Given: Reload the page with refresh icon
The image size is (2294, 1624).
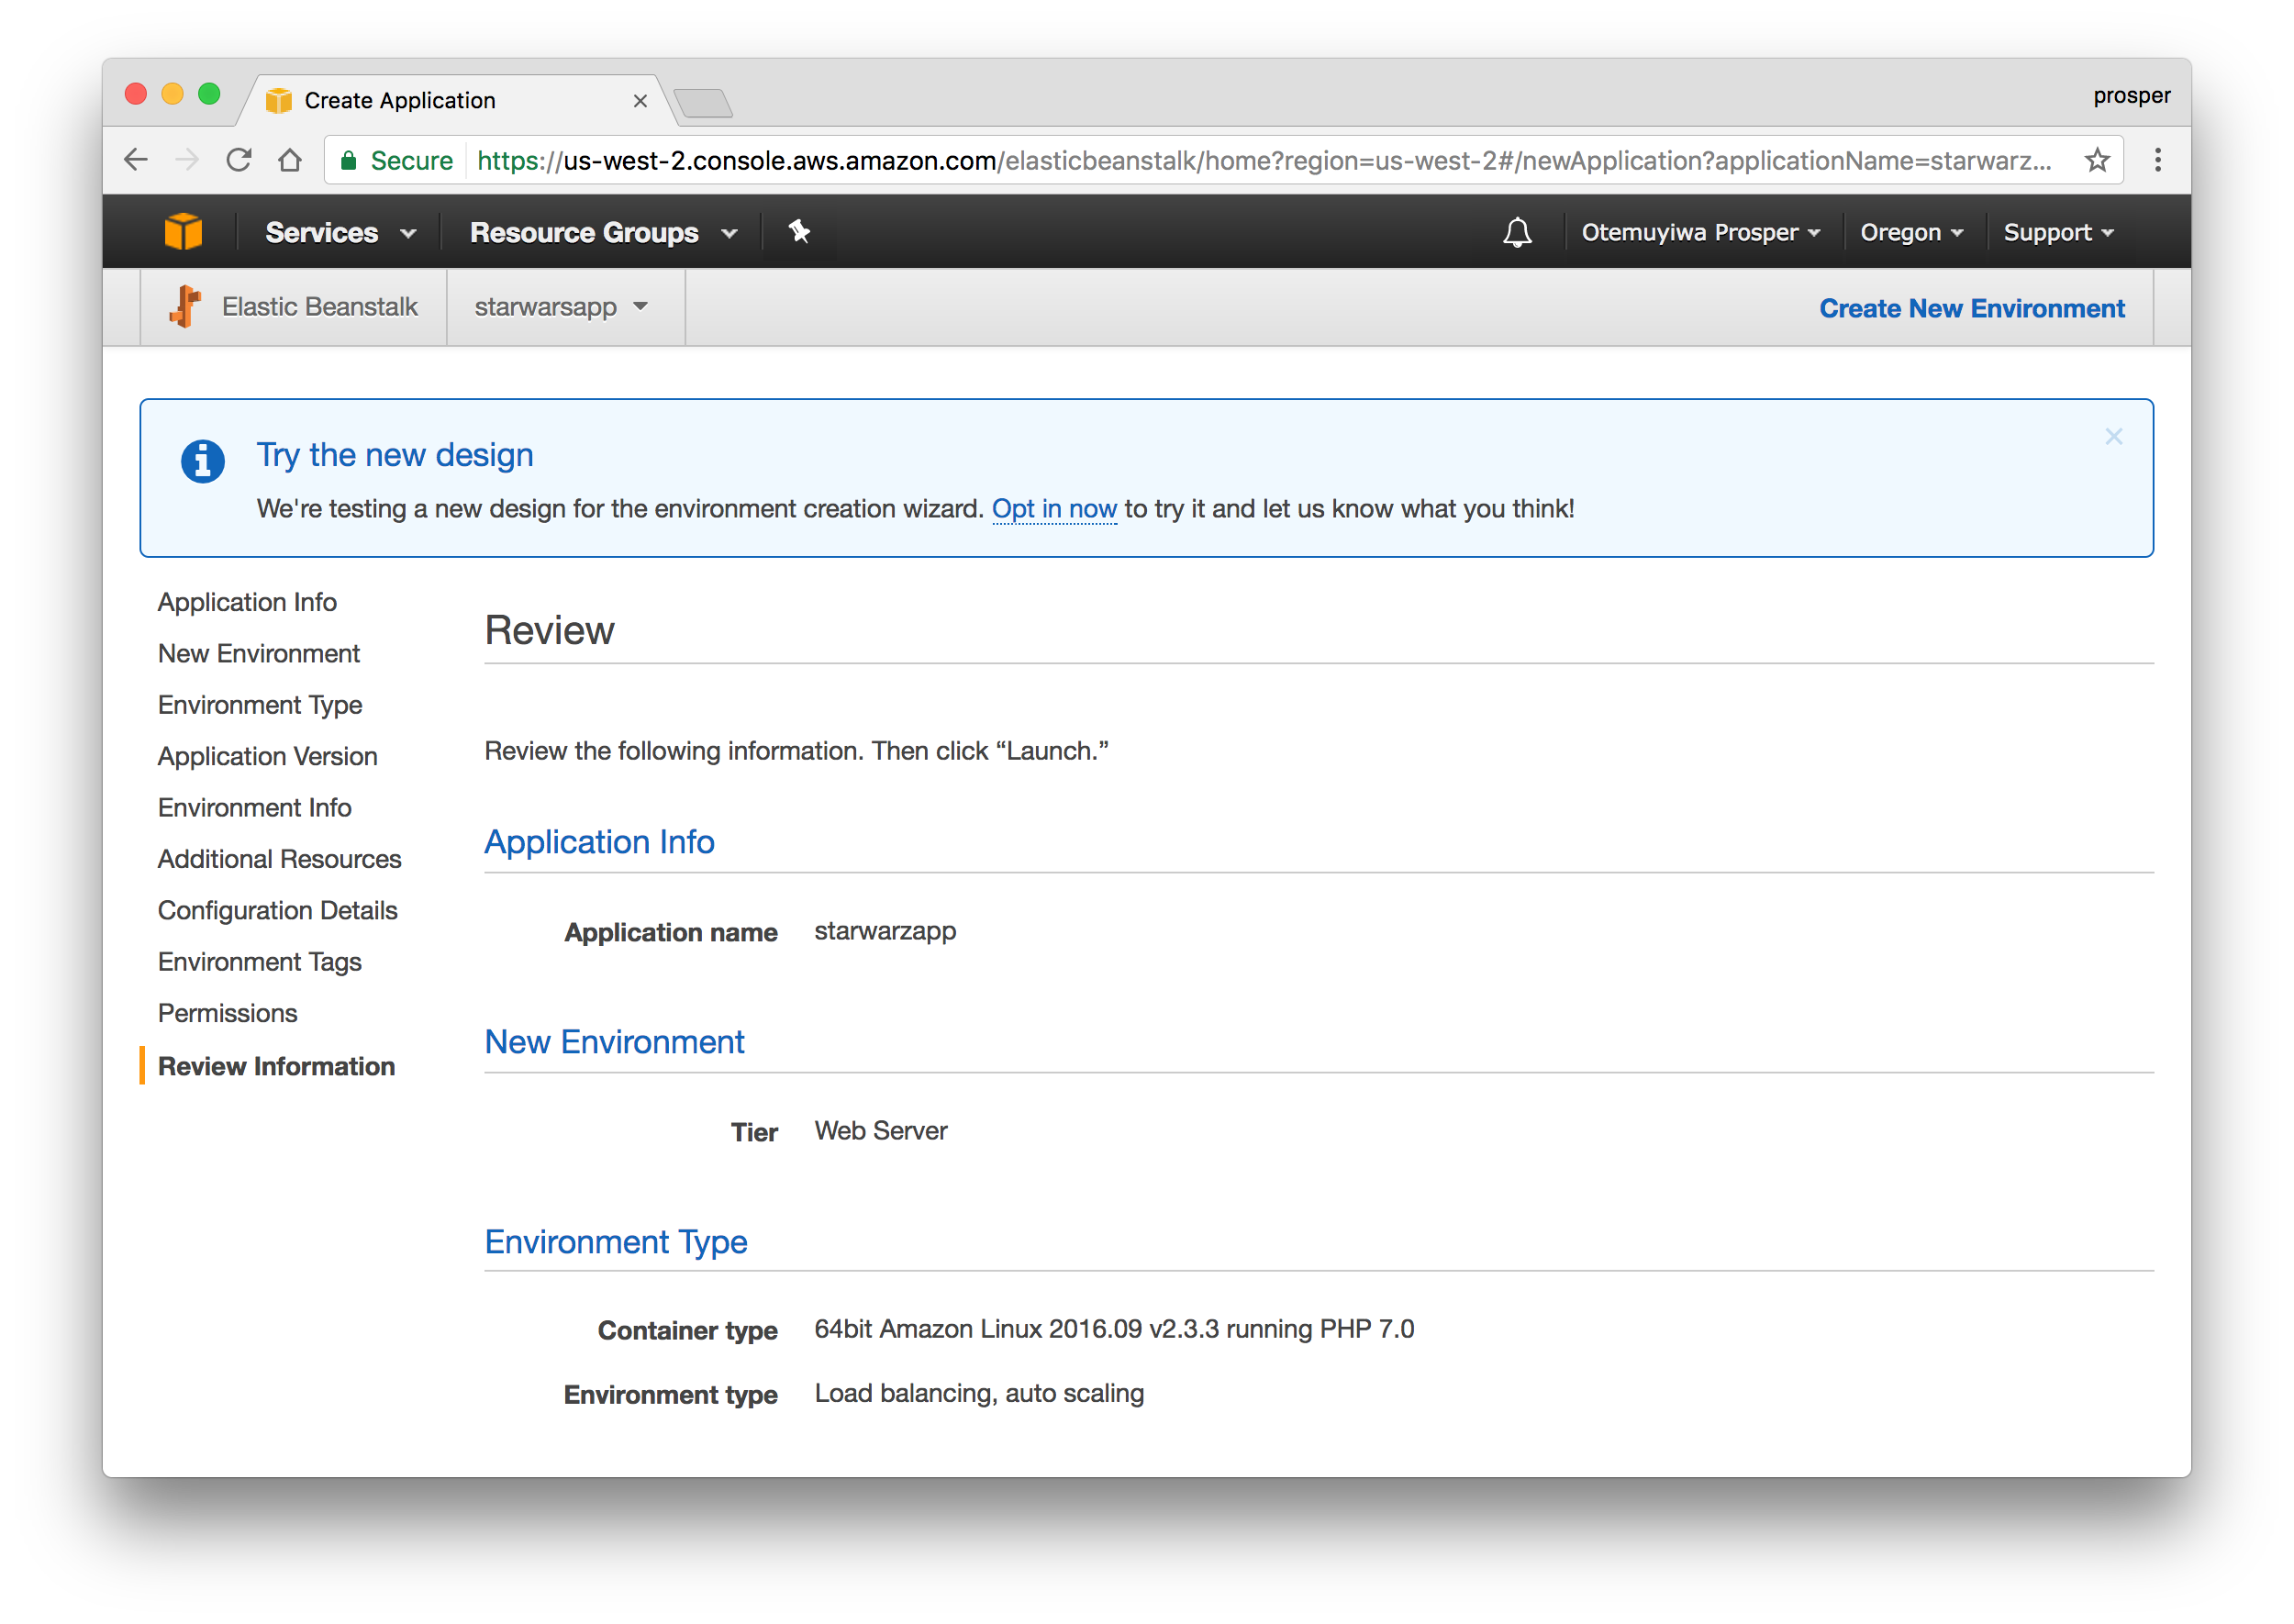Looking at the screenshot, I should [238, 160].
